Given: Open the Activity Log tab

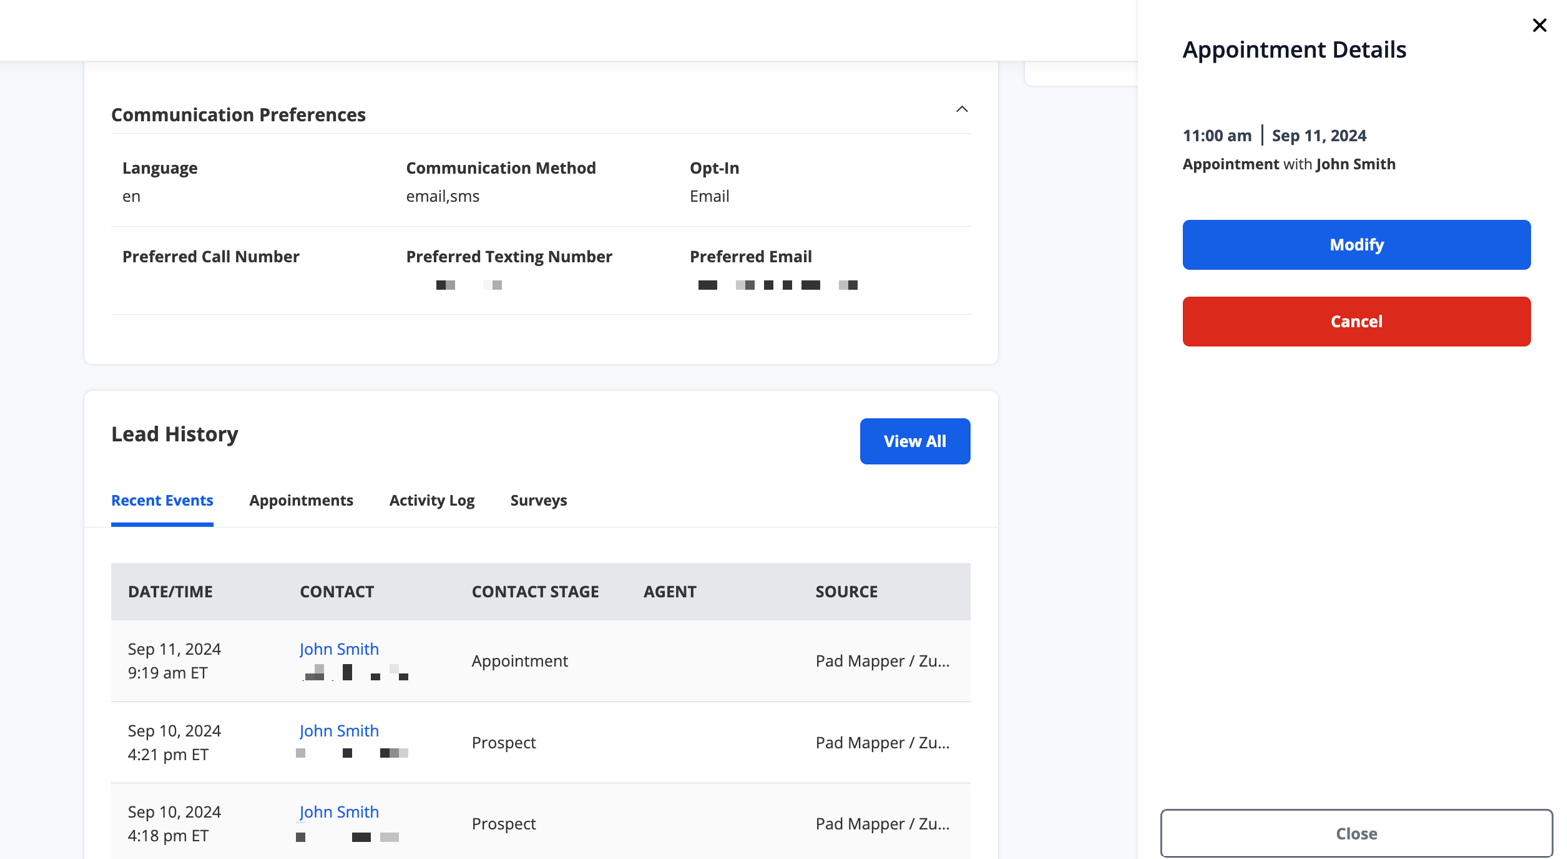Looking at the screenshot, I should 432,500.
